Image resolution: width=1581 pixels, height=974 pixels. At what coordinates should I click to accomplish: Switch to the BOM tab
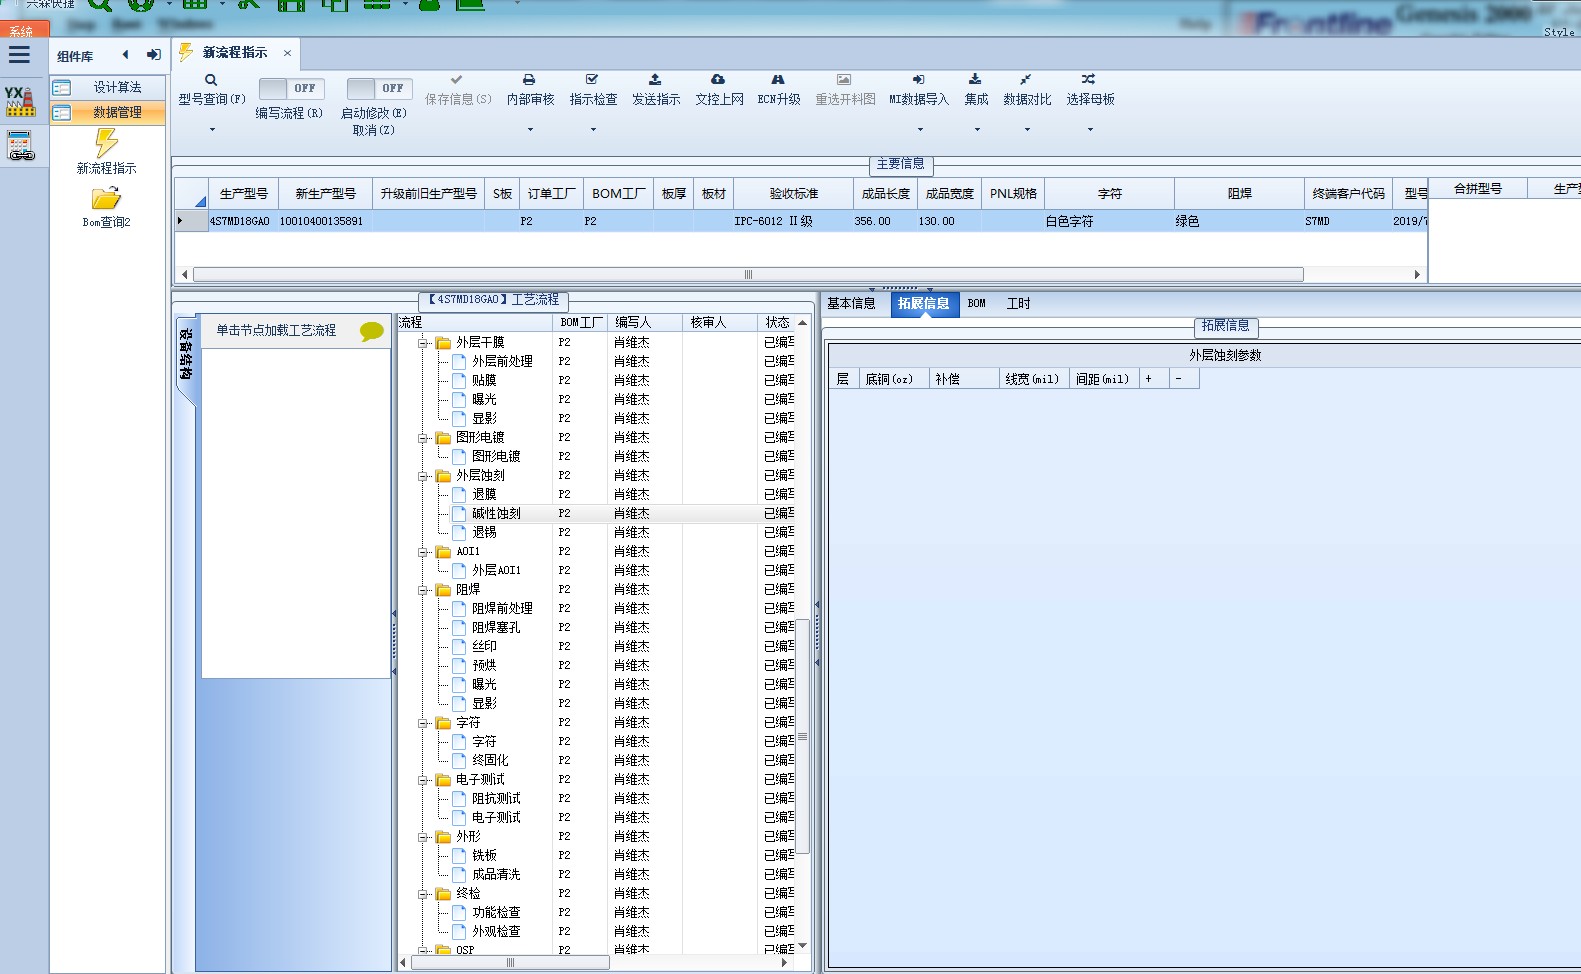977,304
